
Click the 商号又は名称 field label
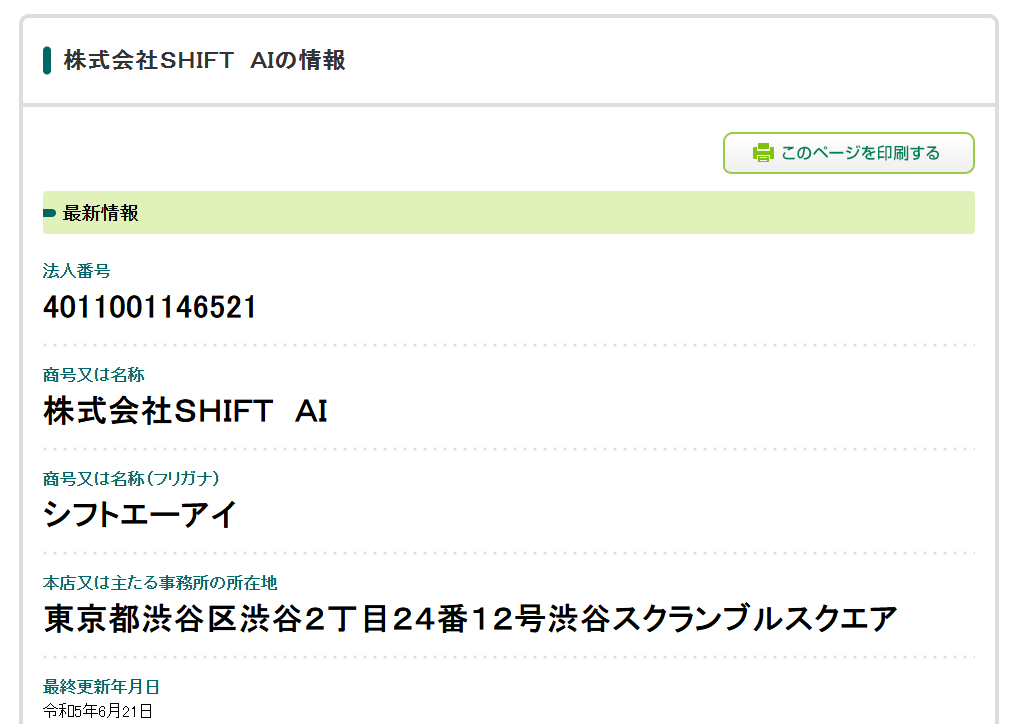point(92,374)
